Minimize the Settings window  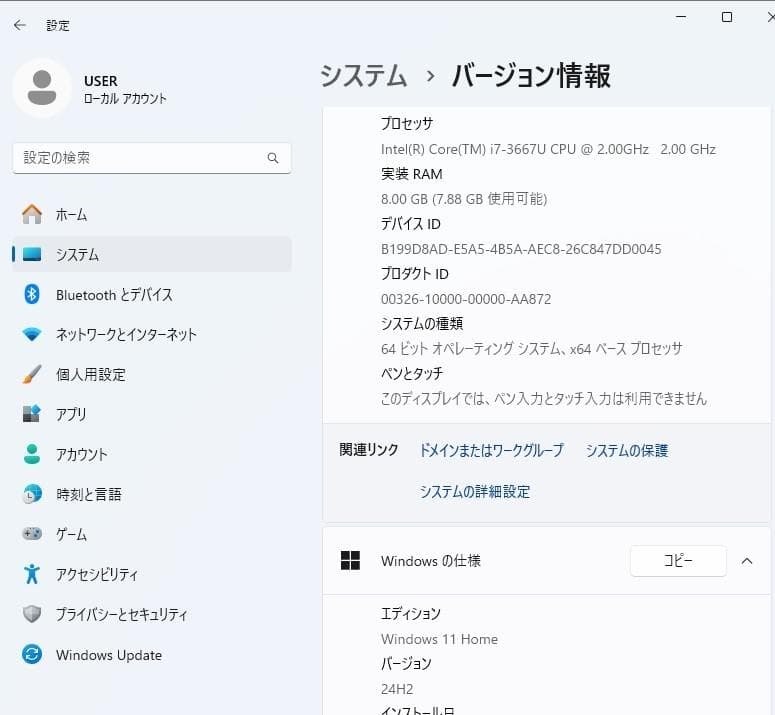pos(681,17)
